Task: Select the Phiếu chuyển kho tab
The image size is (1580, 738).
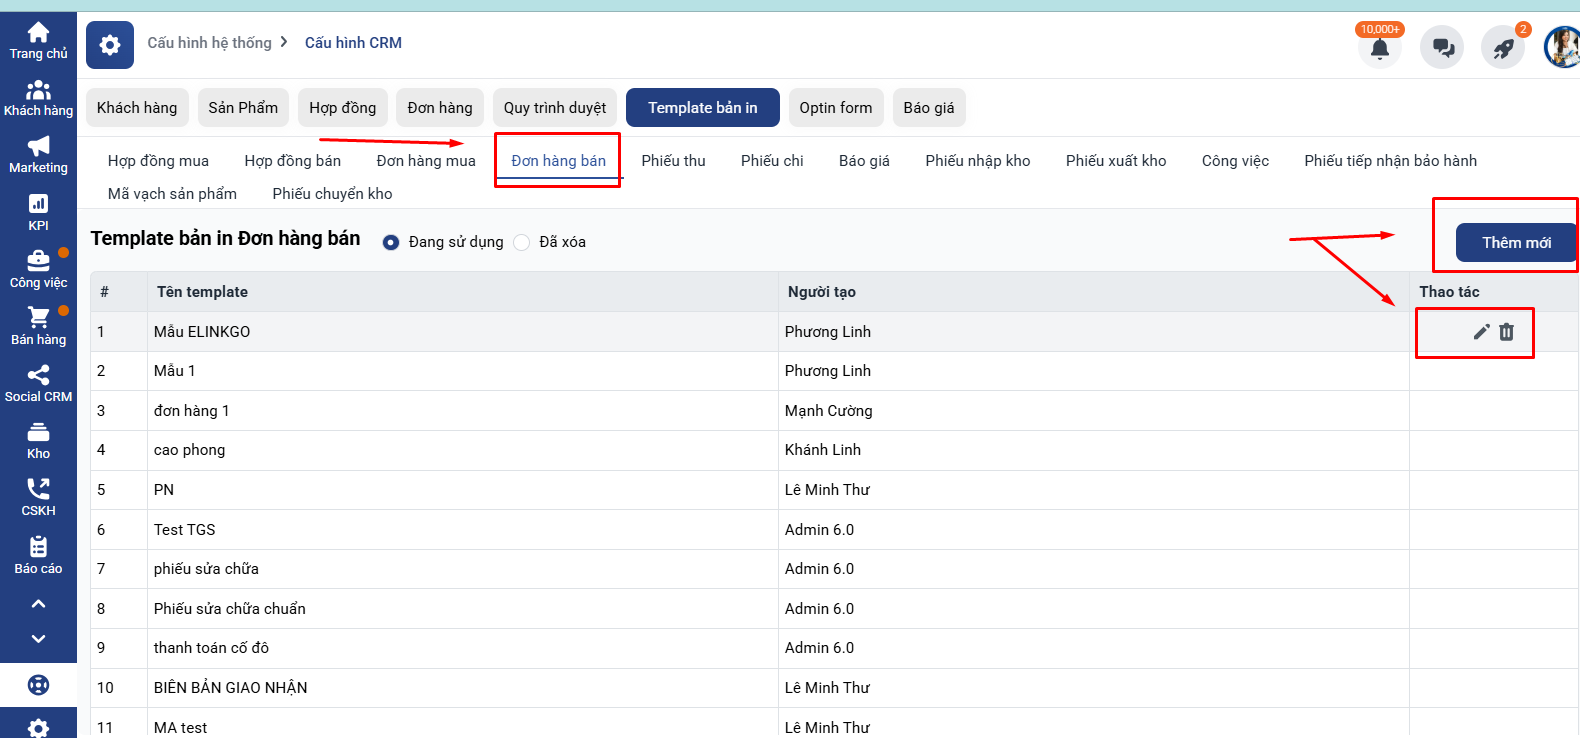Action: pos(332,194)
